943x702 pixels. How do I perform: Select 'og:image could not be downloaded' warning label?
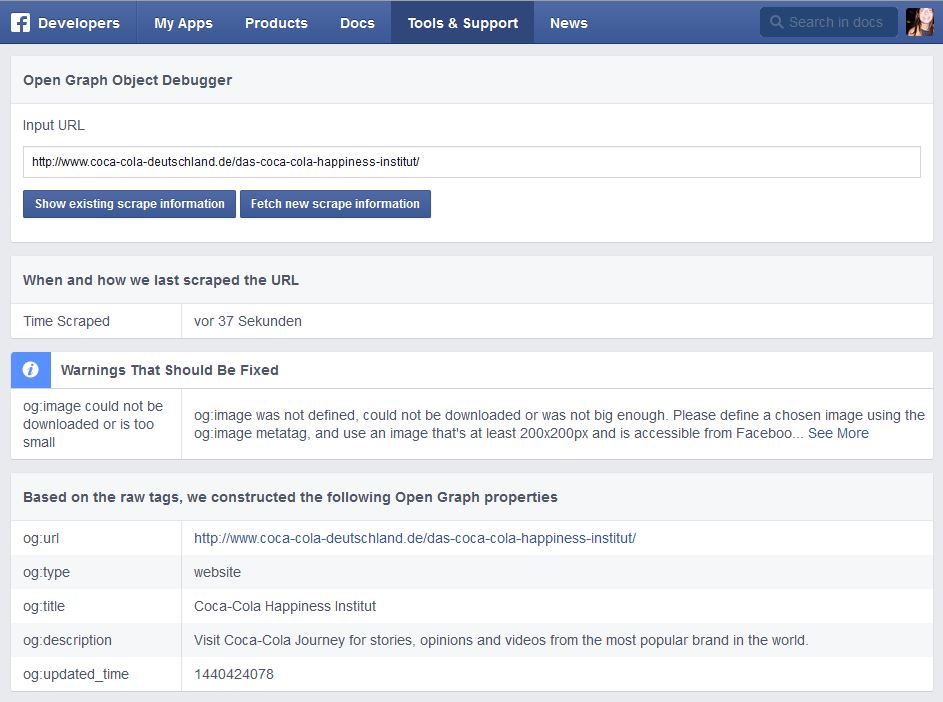[x=93, y=424]
